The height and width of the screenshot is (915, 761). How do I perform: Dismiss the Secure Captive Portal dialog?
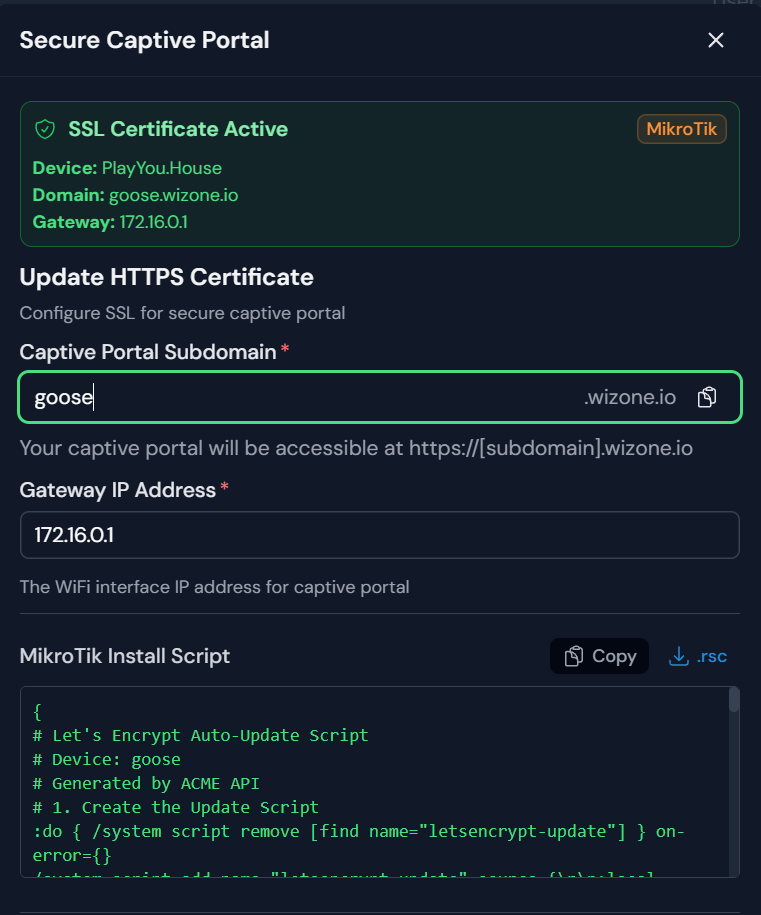[715, 40]
